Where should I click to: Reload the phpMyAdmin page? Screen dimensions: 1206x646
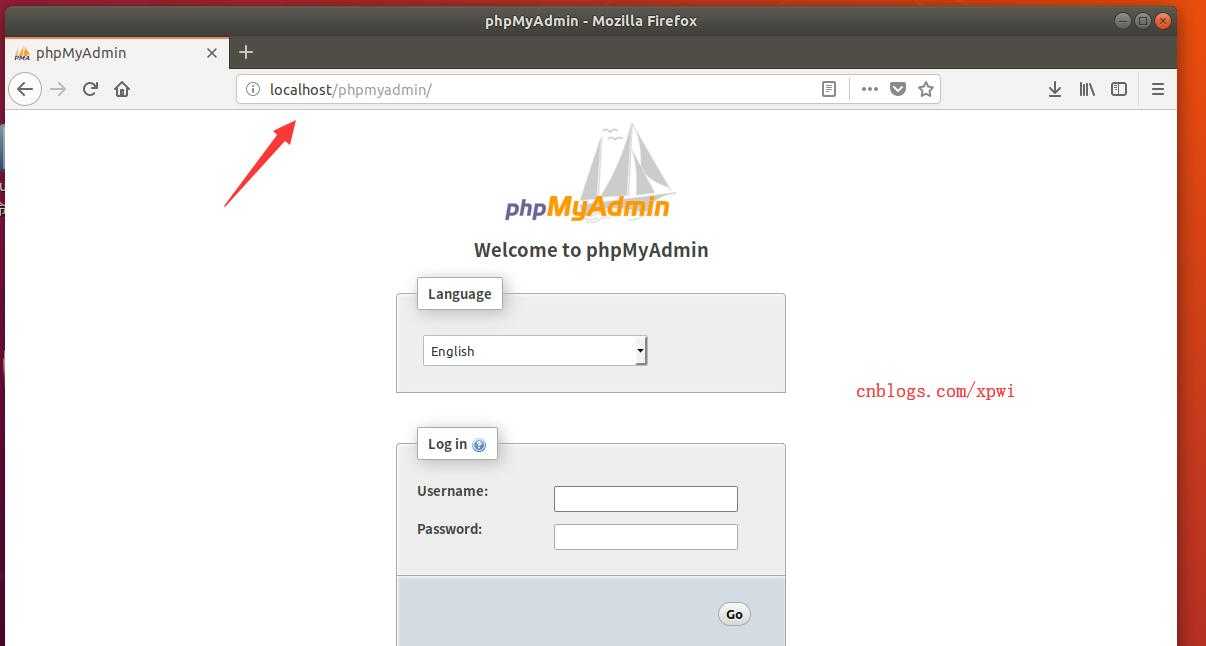pyautogui.click(x=90, y=89)
